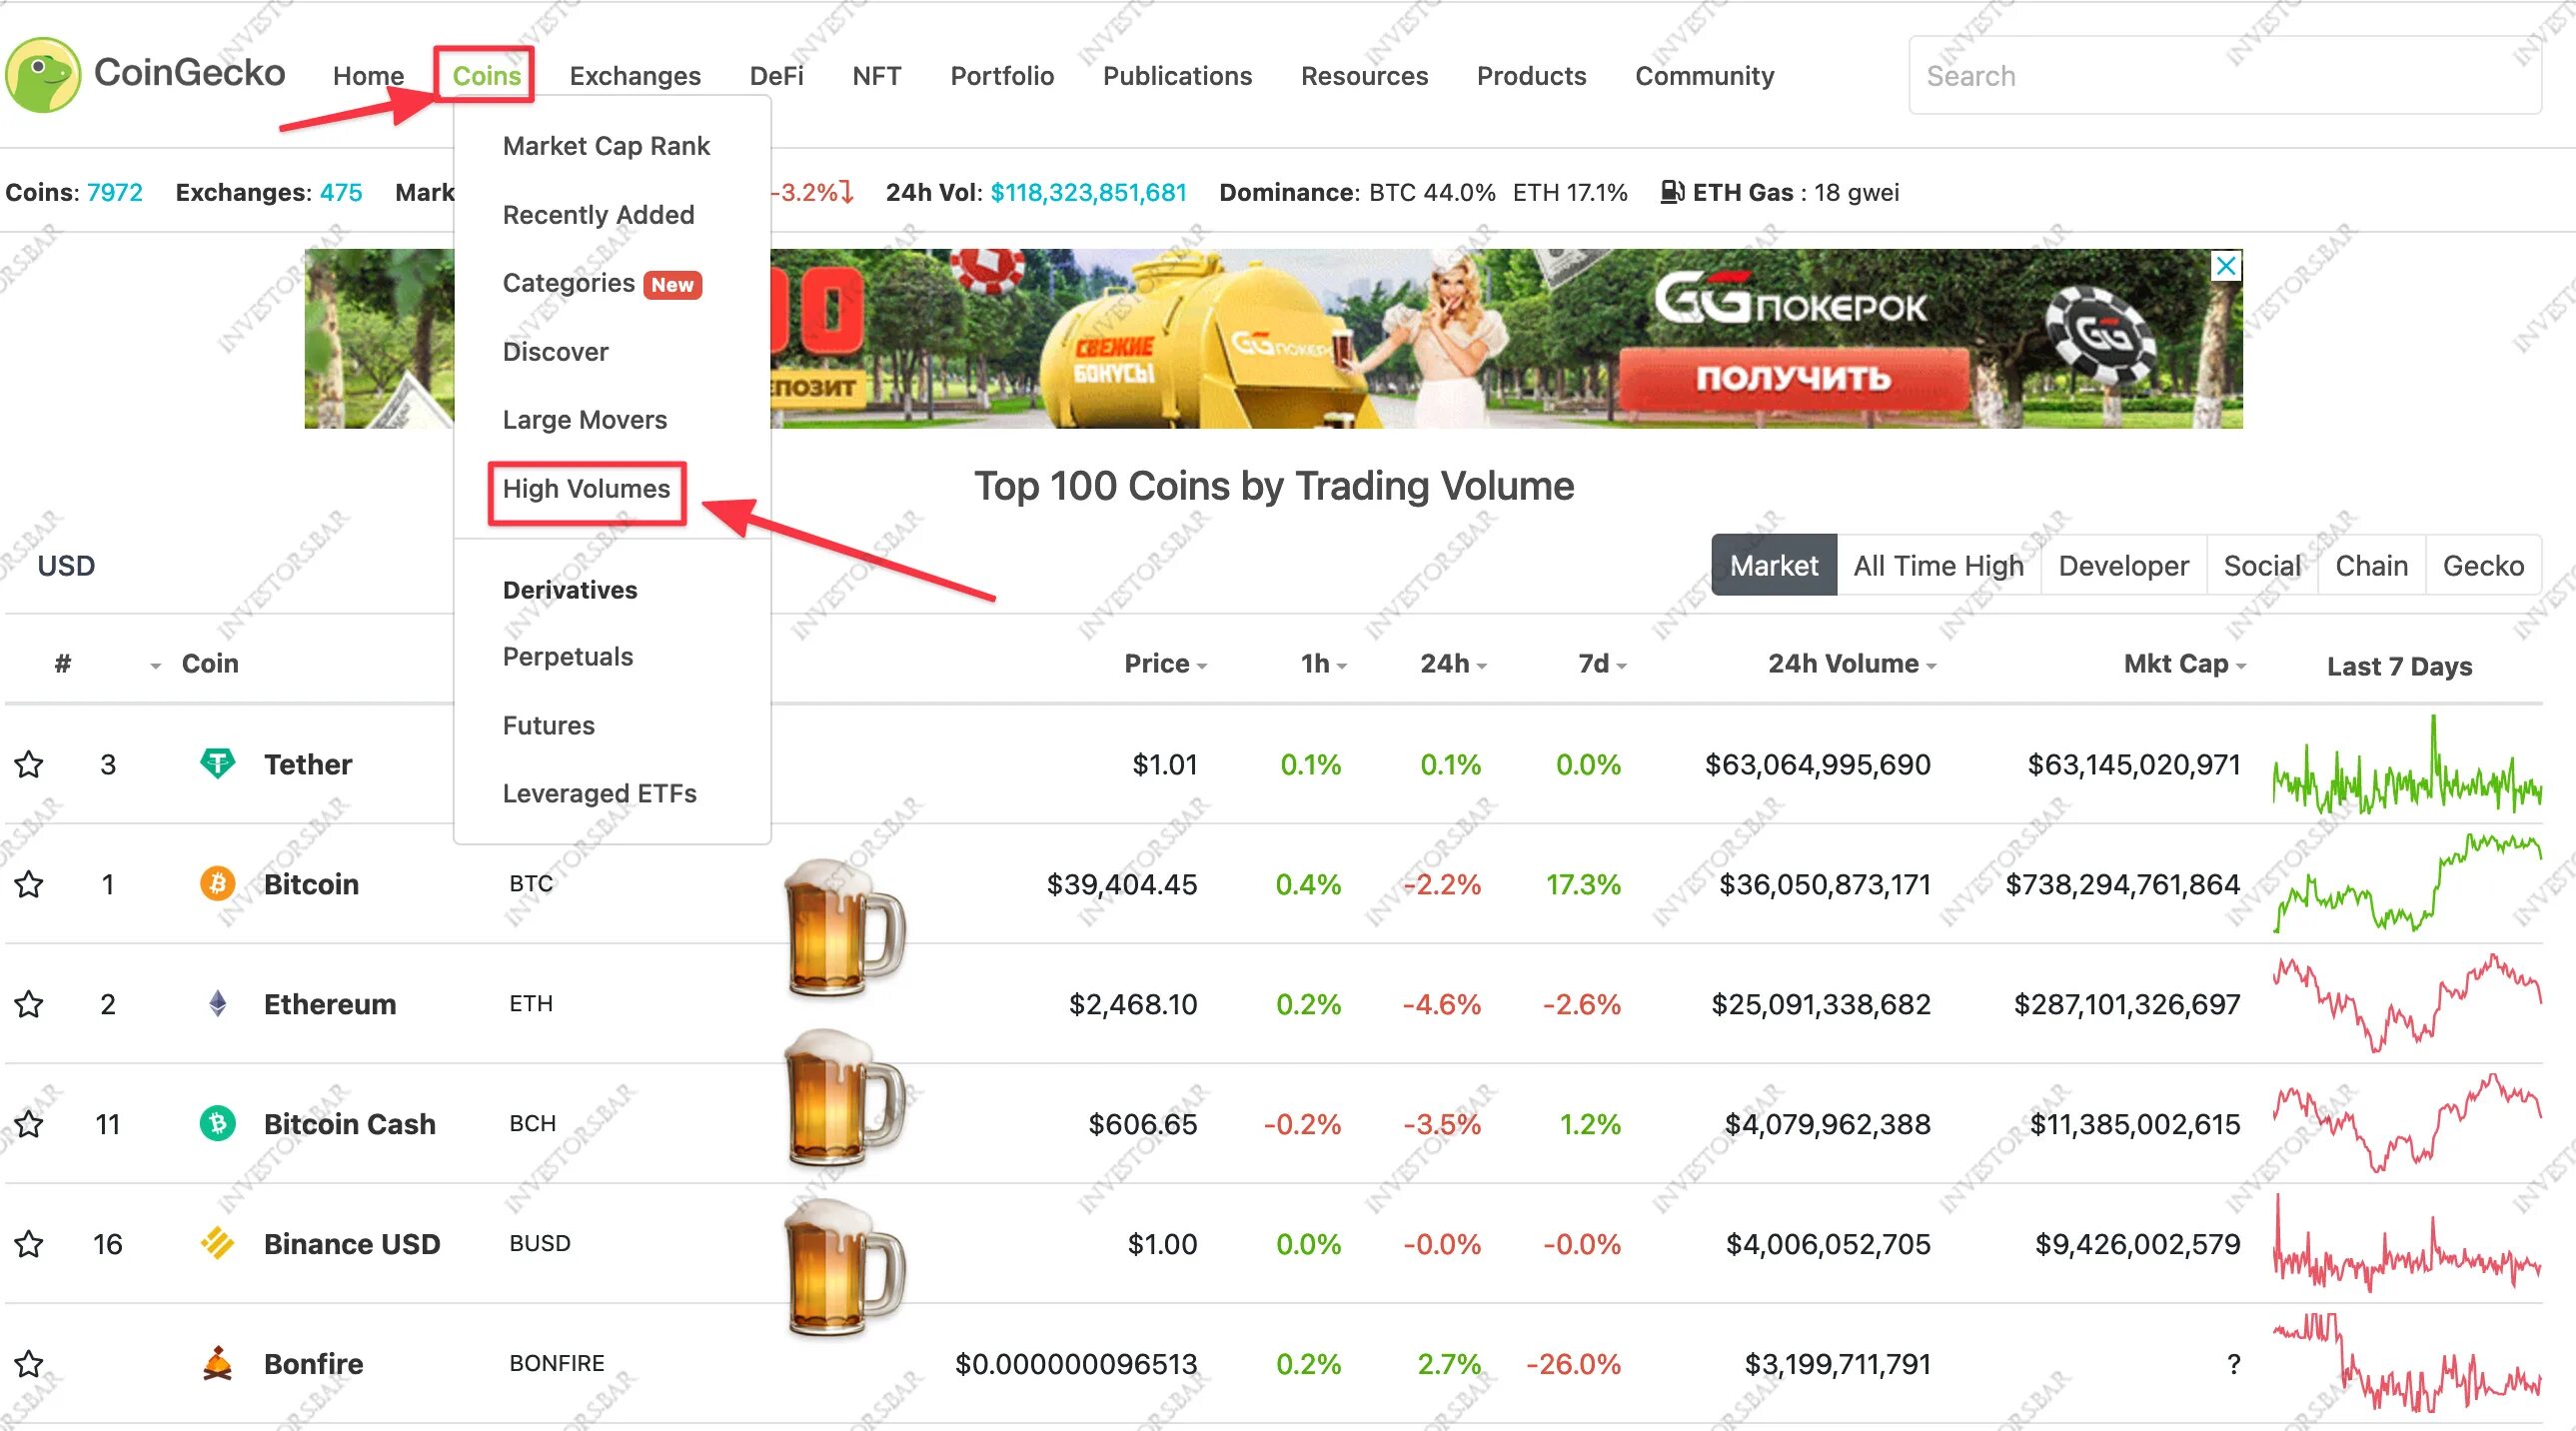This screenshot has height=1431, width=2576.
Task: Close the poker ad banner
Action: pos(2226,266)
